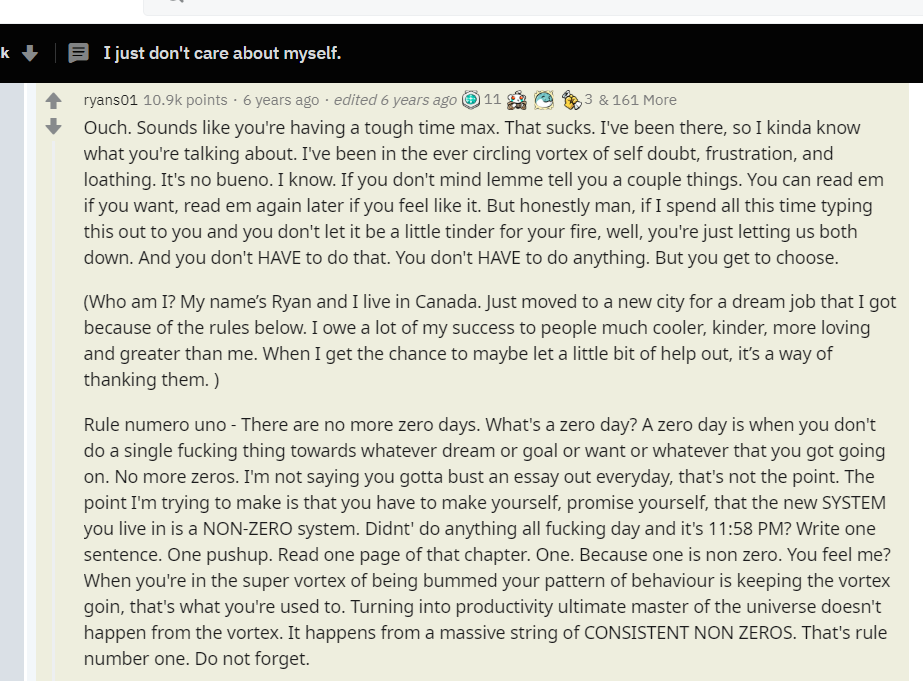
Task: Upvote the ryans01 comment
Action: [x=54, y=101]
